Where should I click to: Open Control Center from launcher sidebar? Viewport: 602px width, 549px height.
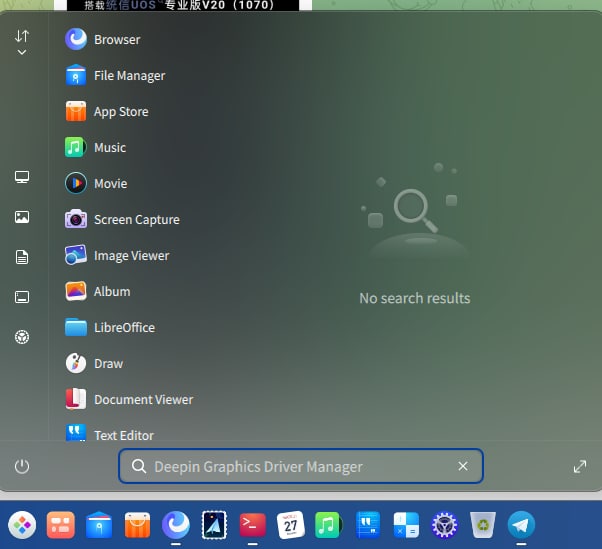(x=22, y=337)
